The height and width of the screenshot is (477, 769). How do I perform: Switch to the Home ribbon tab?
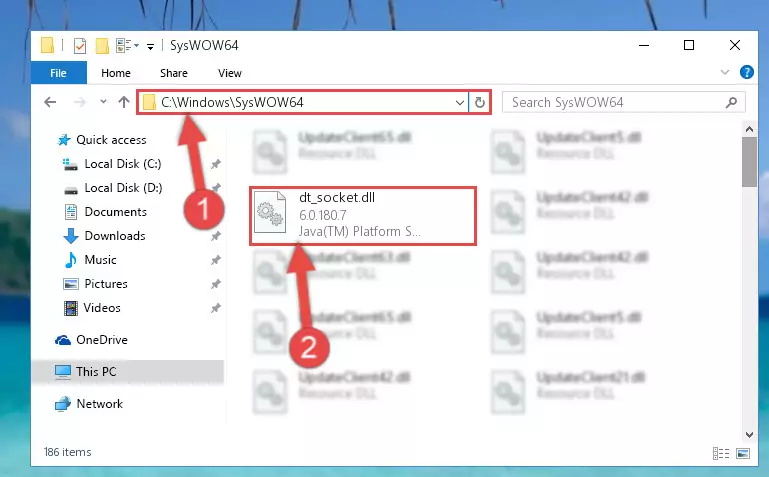(x=116, y=73)
